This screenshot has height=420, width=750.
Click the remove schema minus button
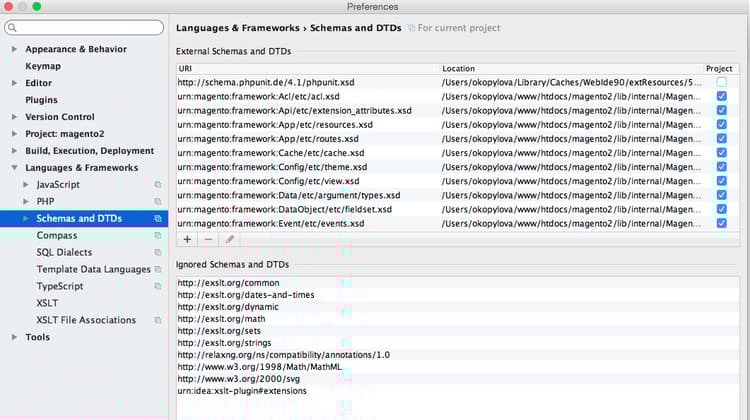pos(208,239)
